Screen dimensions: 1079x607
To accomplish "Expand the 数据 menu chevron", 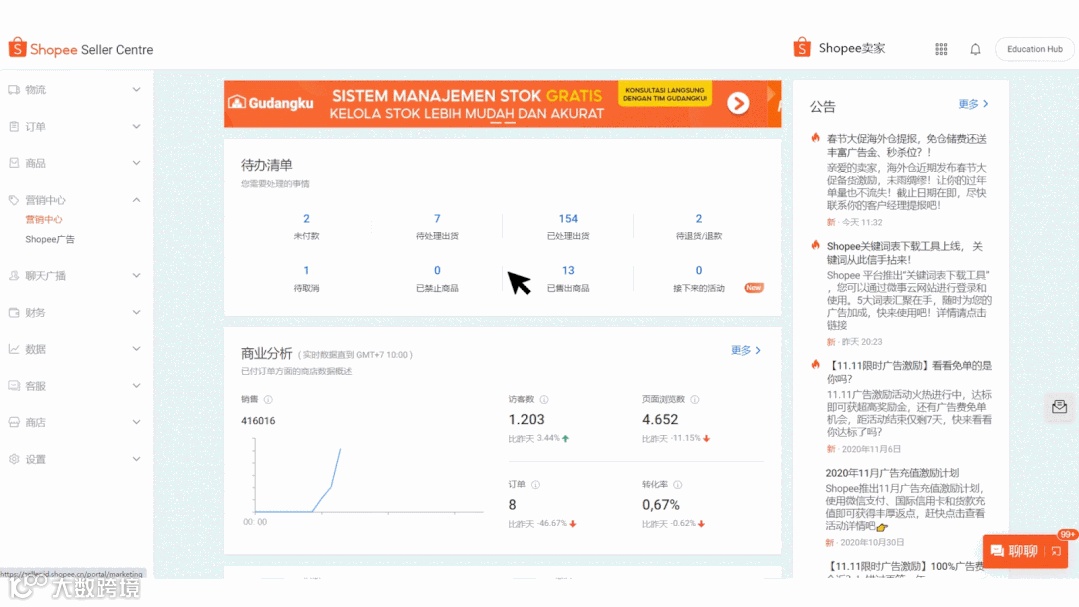I will coord(136,349).
